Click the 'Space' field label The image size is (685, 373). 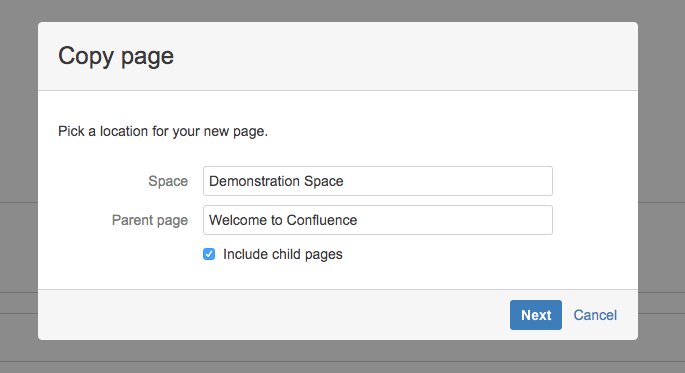tap(168, 181)
